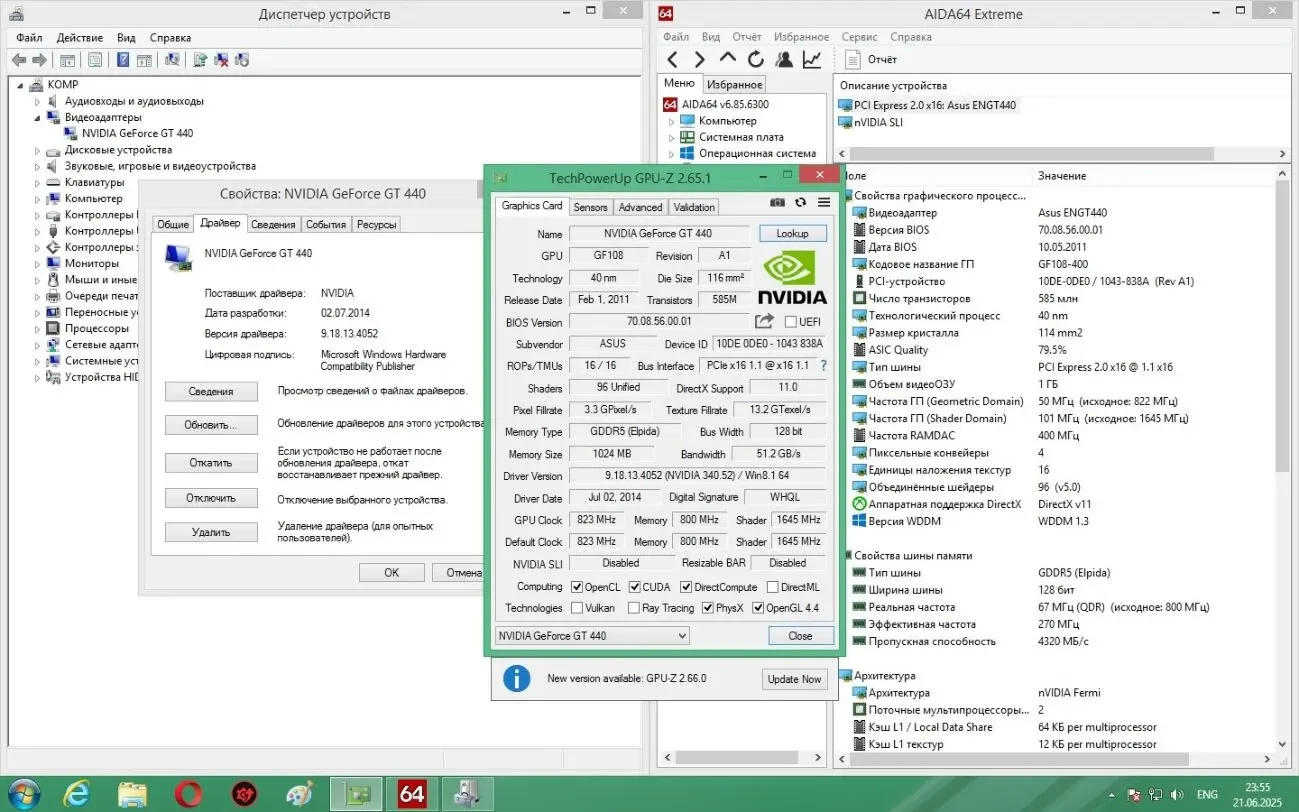Go up one level in AIDA64 toolbar
Screen dimensions: 1299x812
(728, 59)
